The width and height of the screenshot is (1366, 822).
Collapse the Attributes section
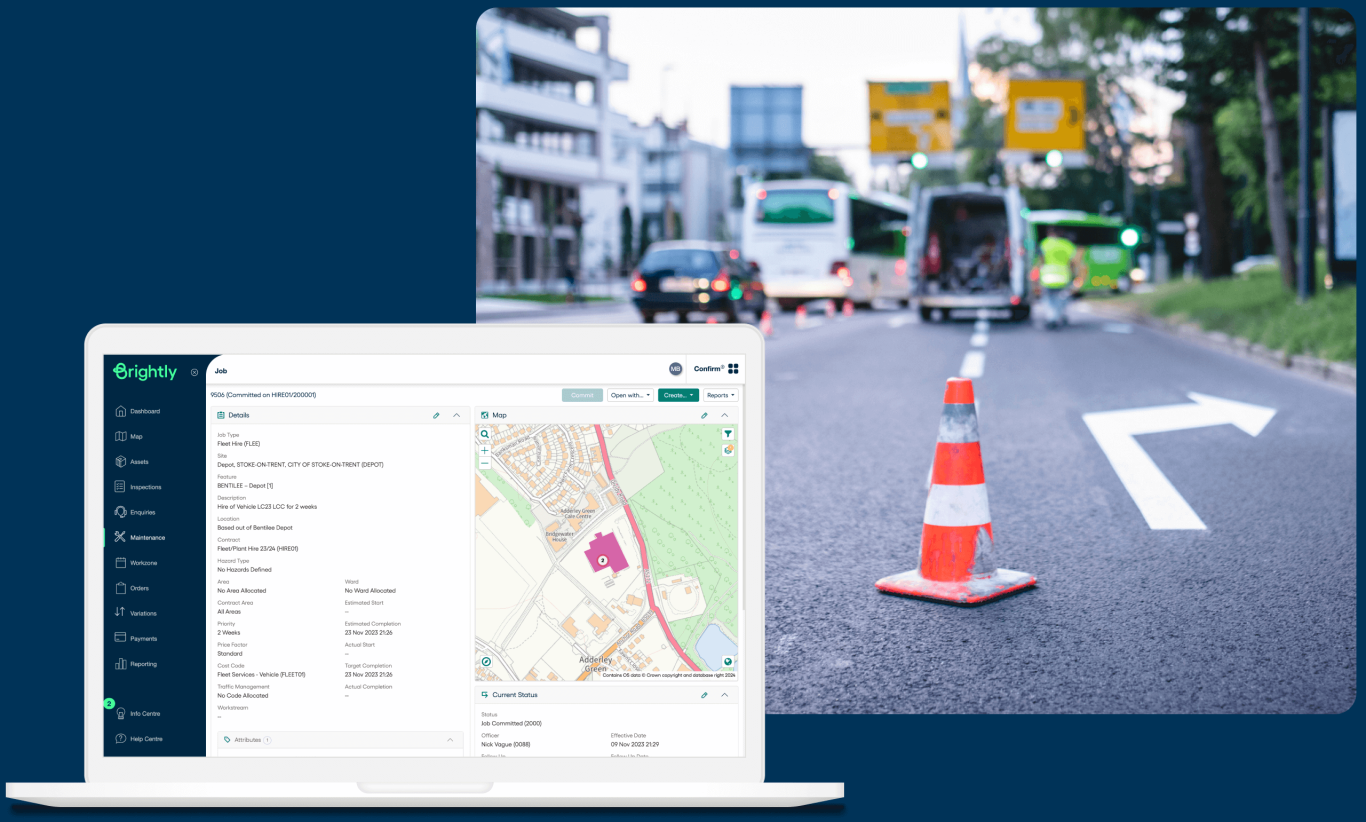pyautogui.click(x=450, y=740)
